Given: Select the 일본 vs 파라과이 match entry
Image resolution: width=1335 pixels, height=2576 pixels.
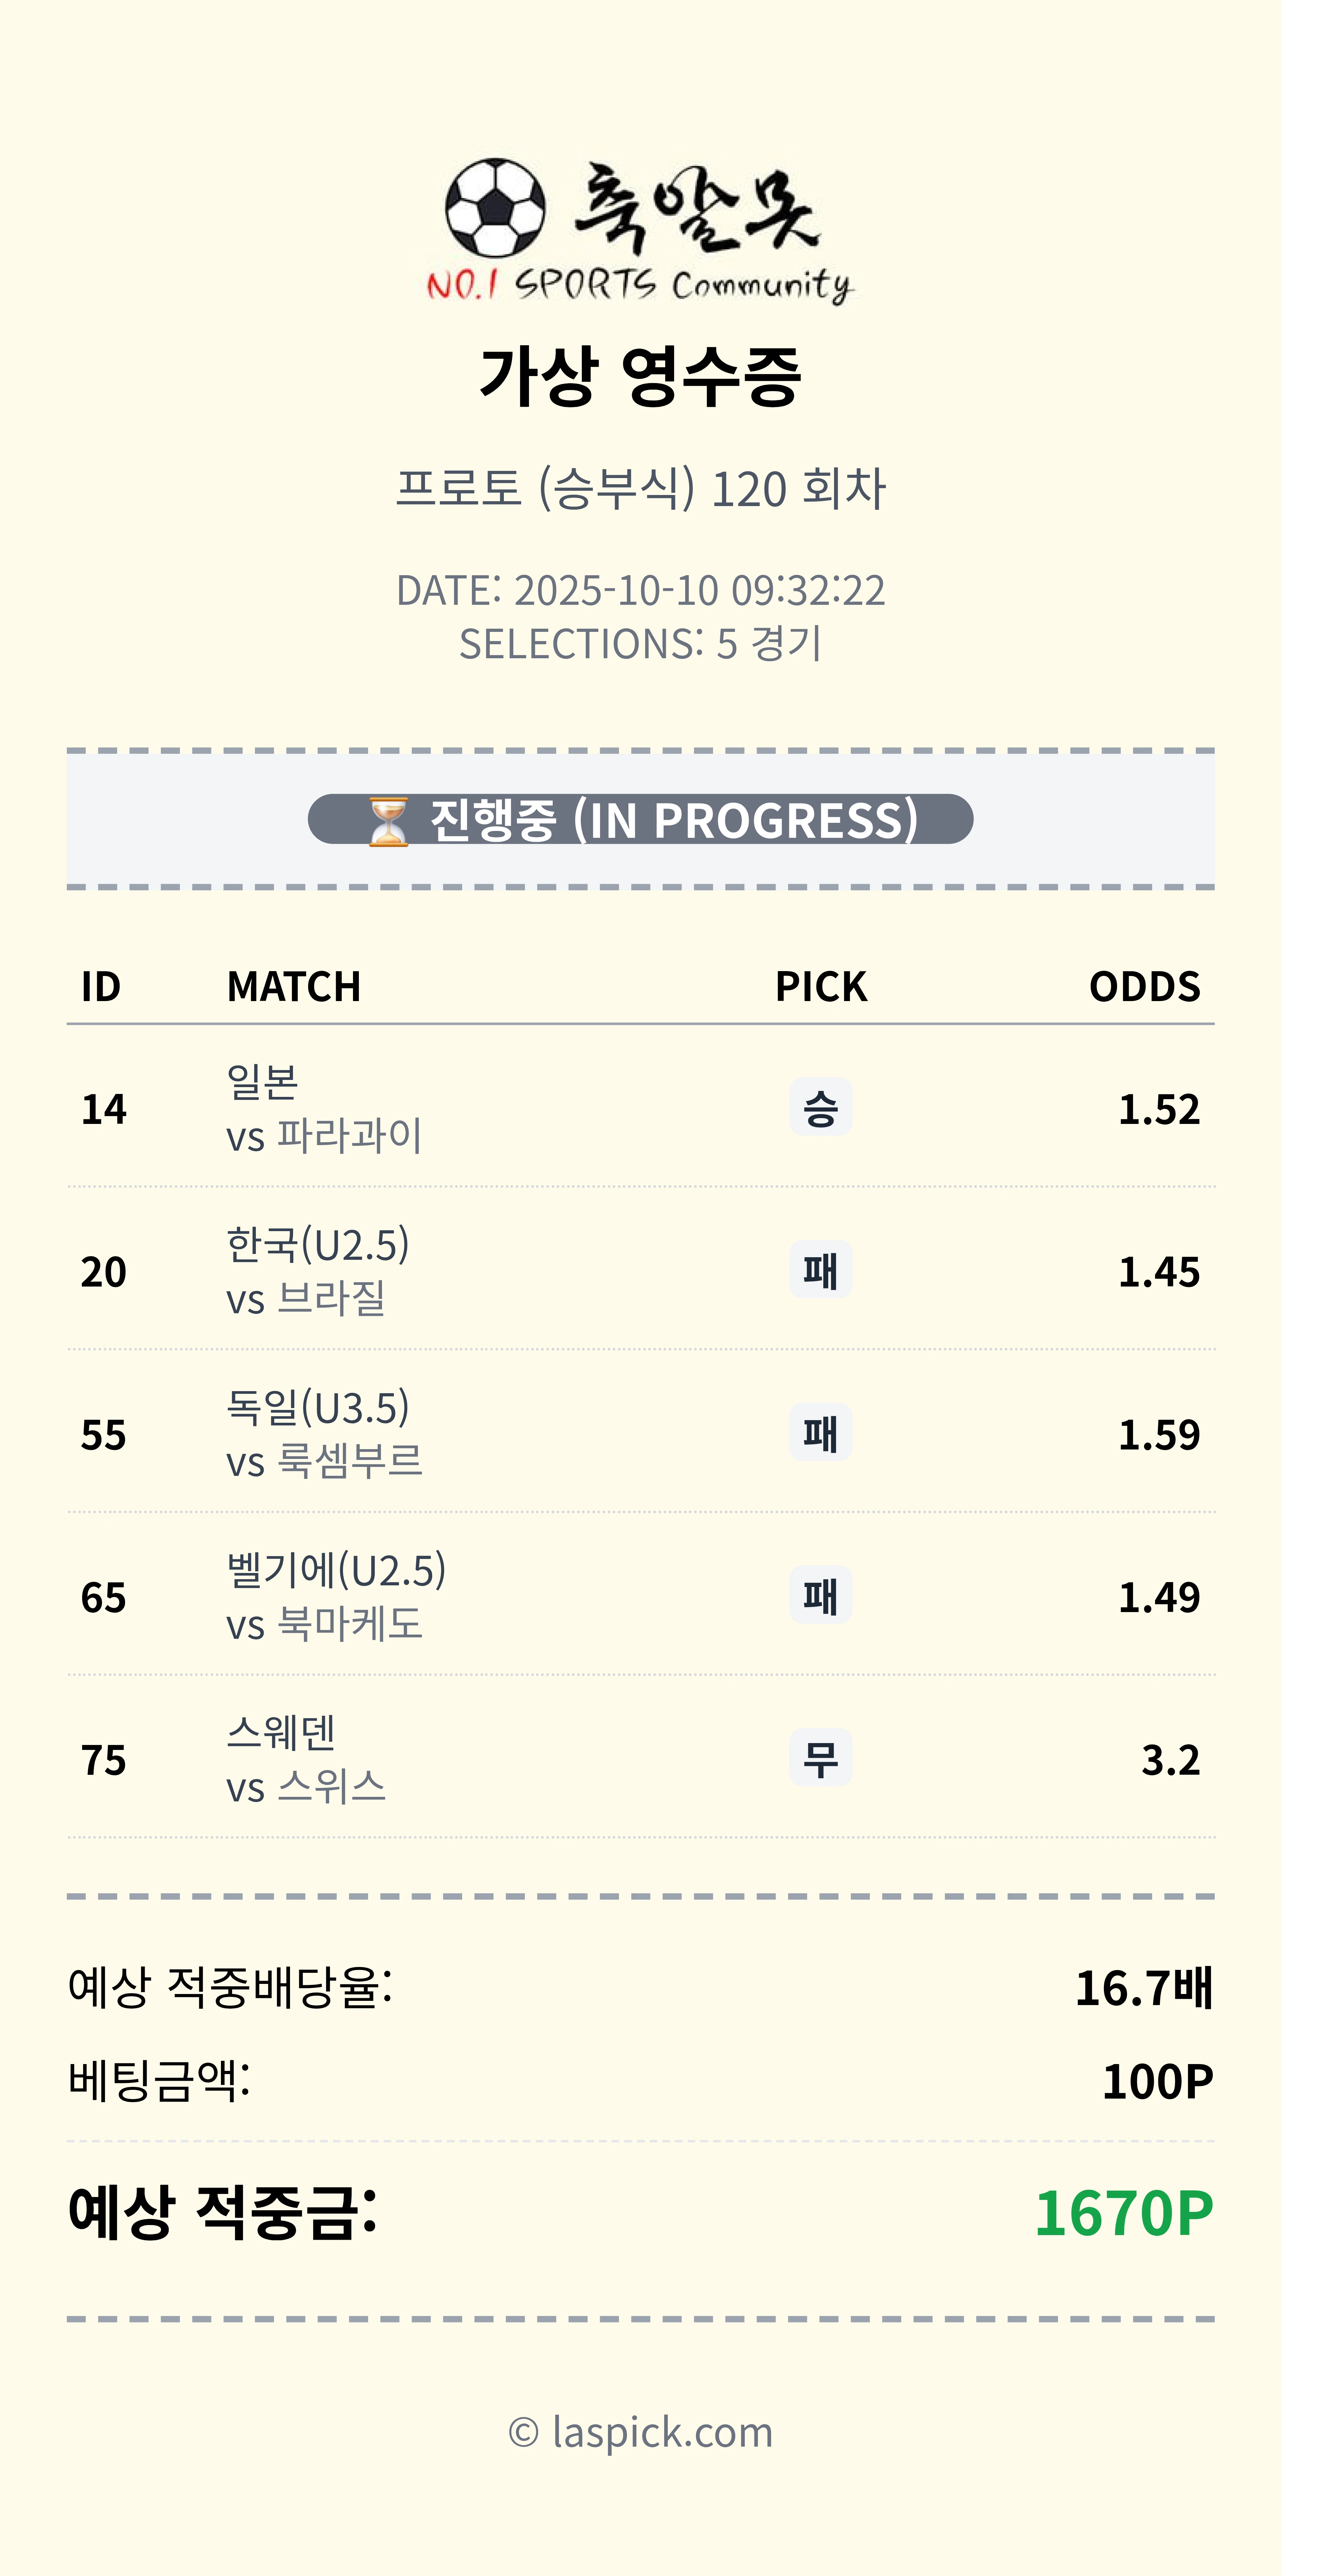Looking at the screenshot, I should (324, 1108).
